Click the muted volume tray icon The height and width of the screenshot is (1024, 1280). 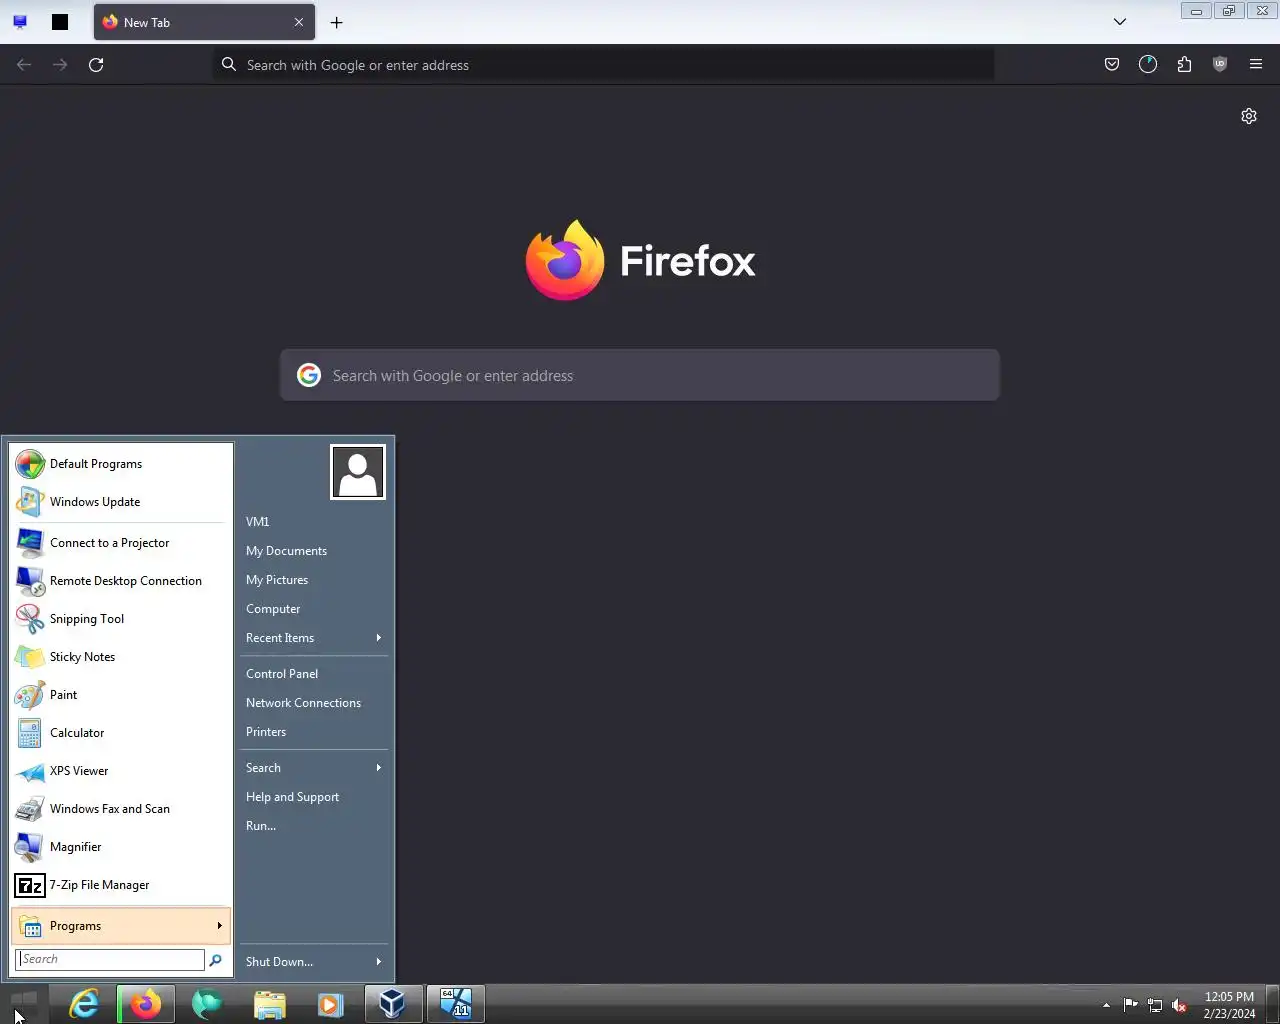(x=1180, y=1005)
